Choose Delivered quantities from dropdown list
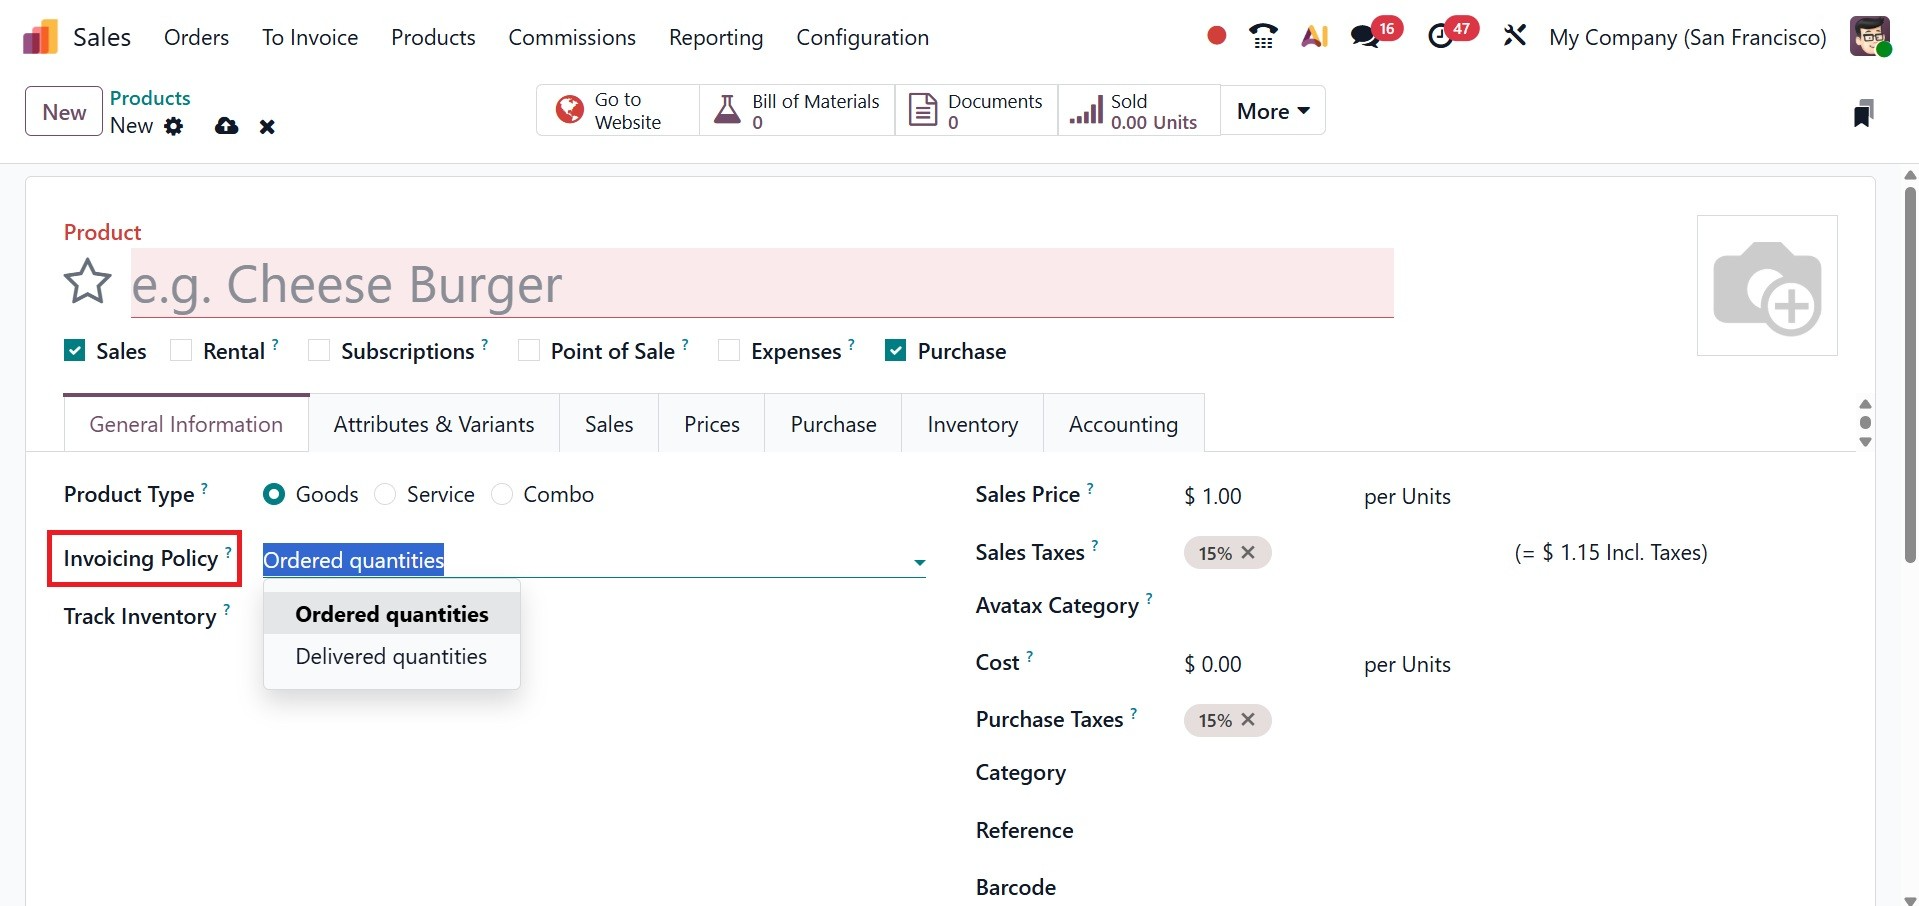 pyautogui.click(x=391, y=657)
